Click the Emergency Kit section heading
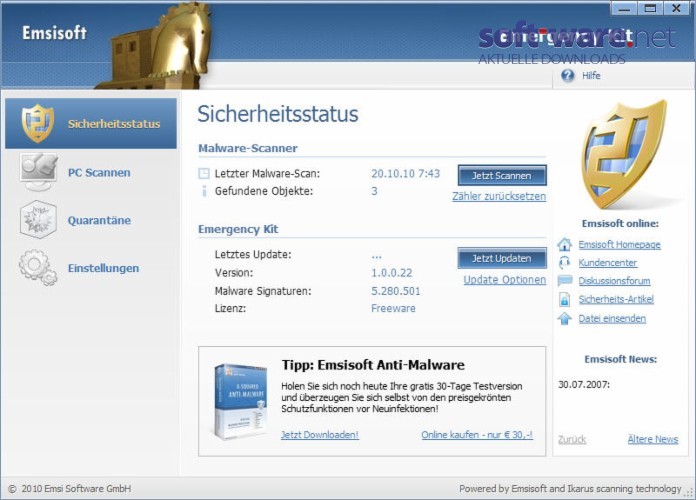The height and width of the screenshot is (500, 696). pyautogui.click(x=238, y=229)
